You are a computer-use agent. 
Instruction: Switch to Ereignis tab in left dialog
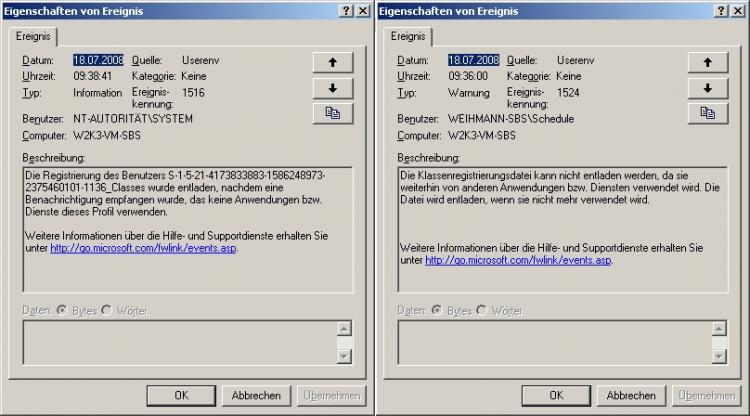(x=33, y=36)
